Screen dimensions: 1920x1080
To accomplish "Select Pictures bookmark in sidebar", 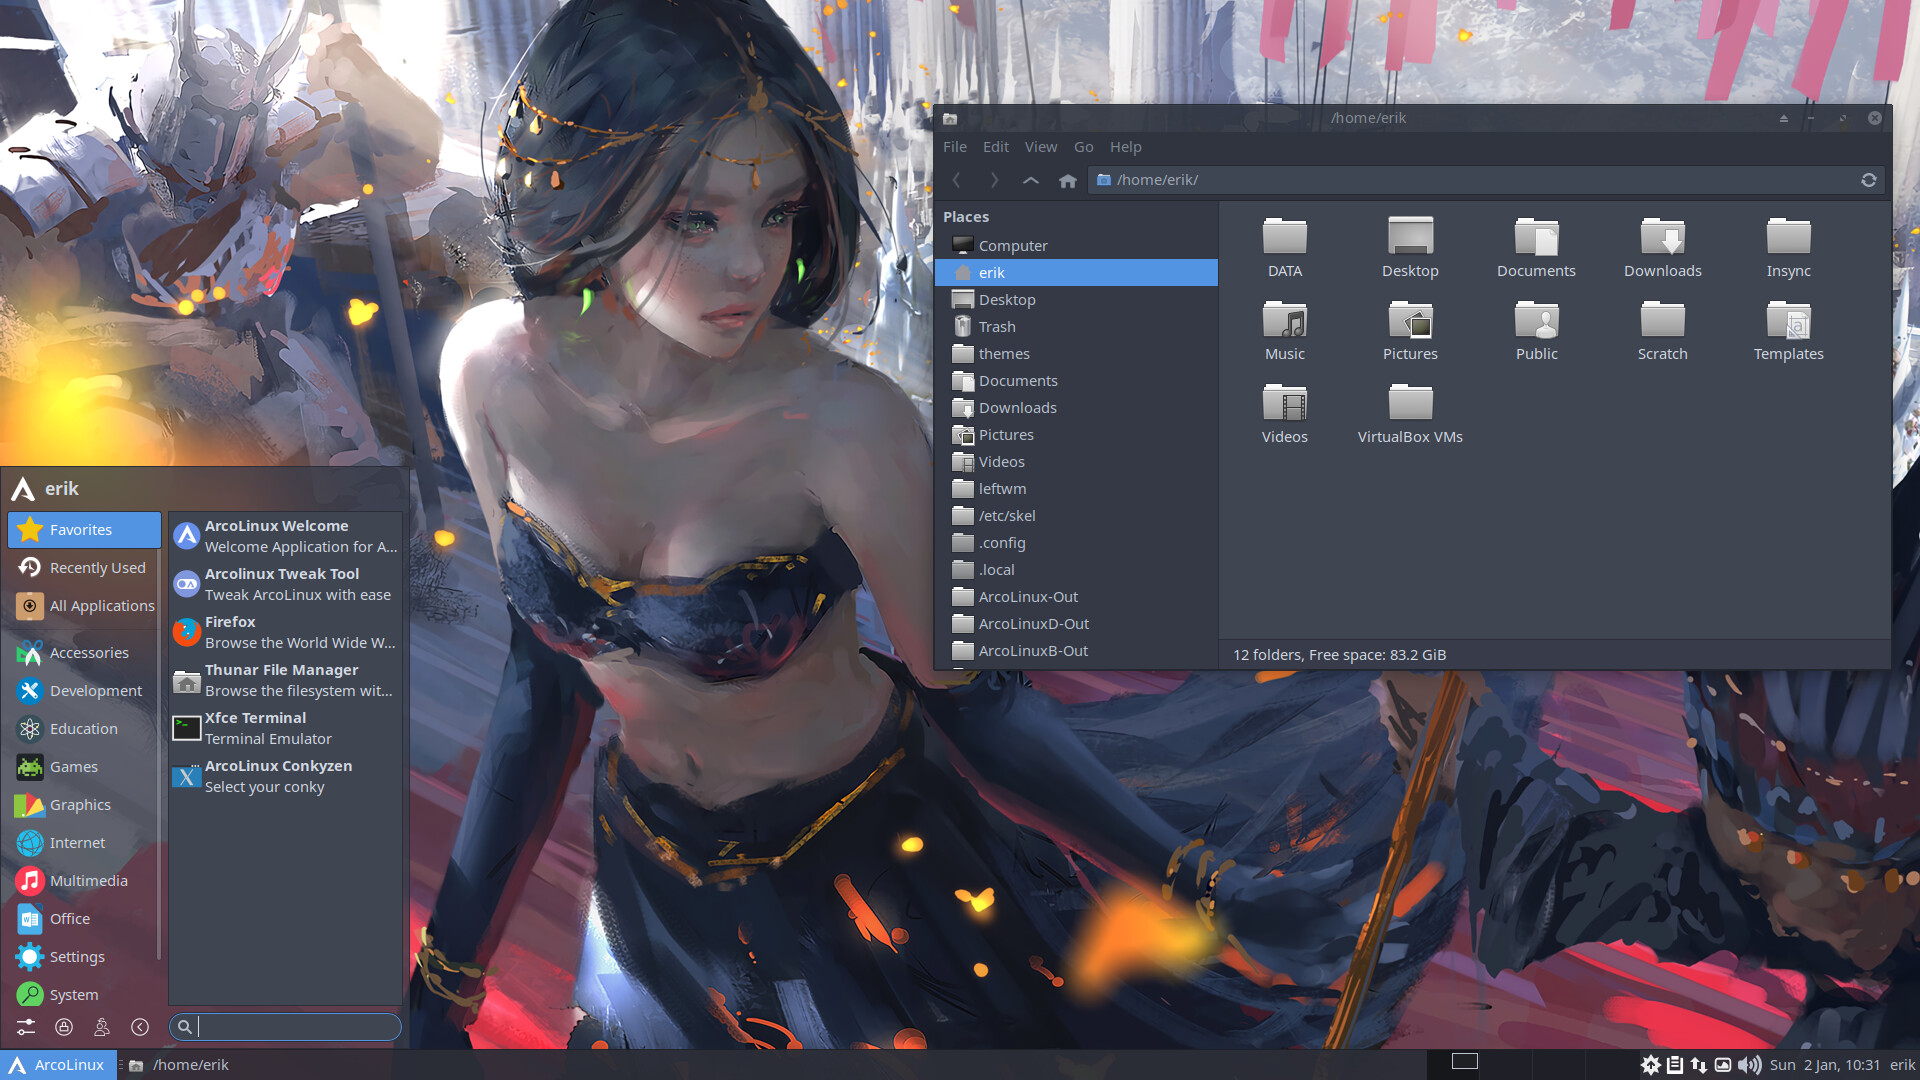I will tap(1076, 435).
